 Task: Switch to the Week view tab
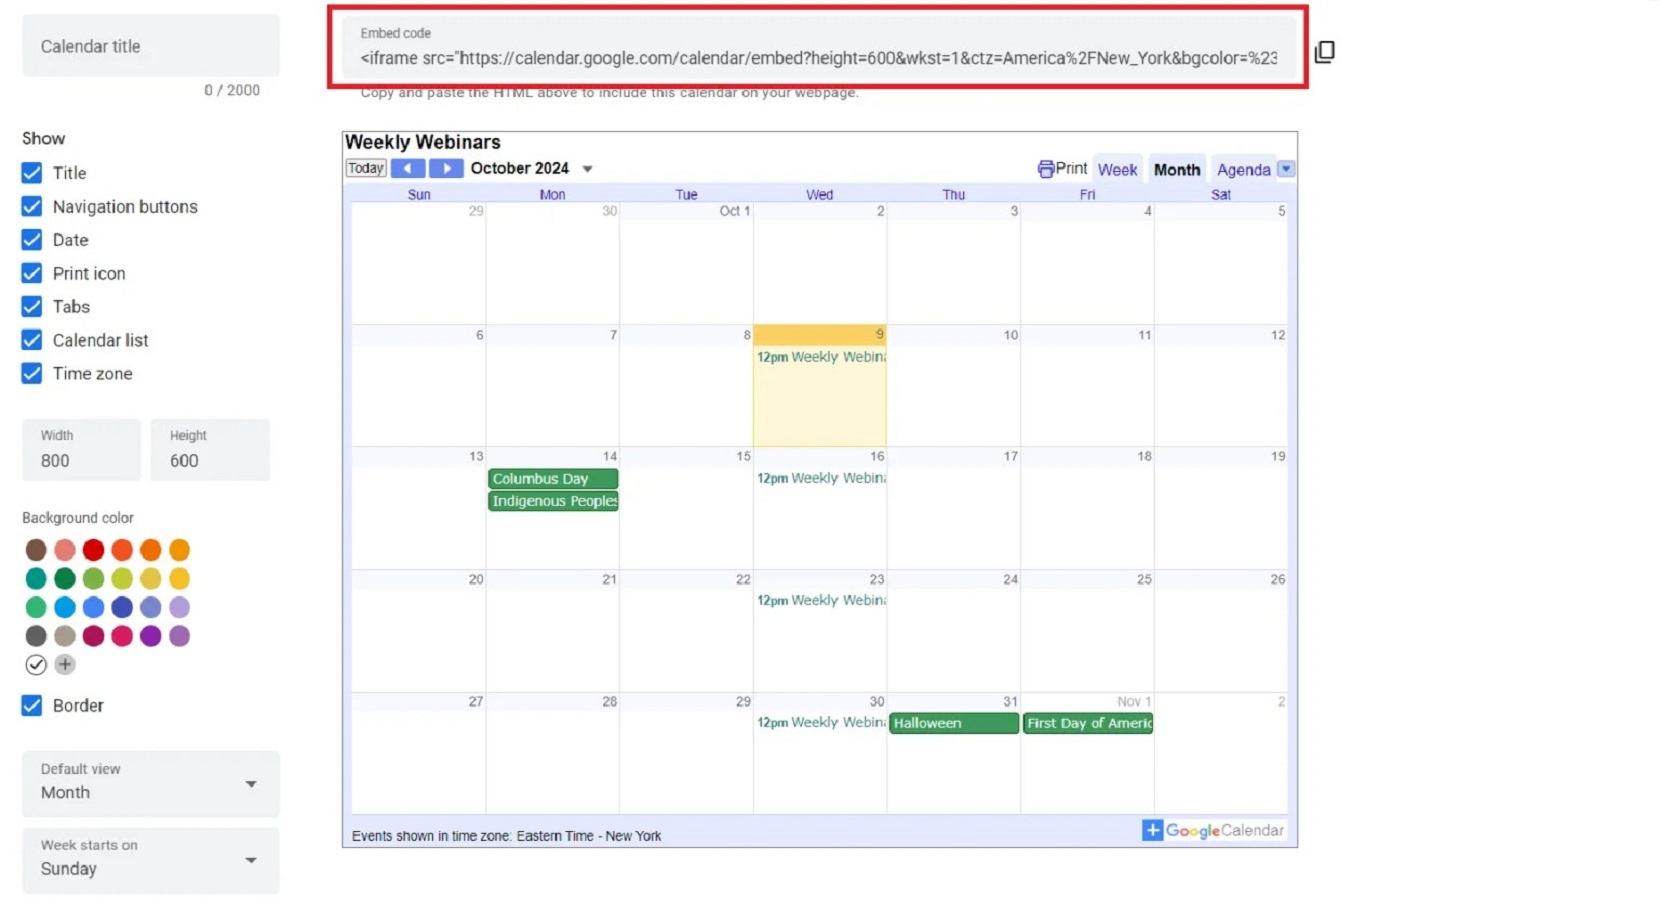[x=1117, y=169]
